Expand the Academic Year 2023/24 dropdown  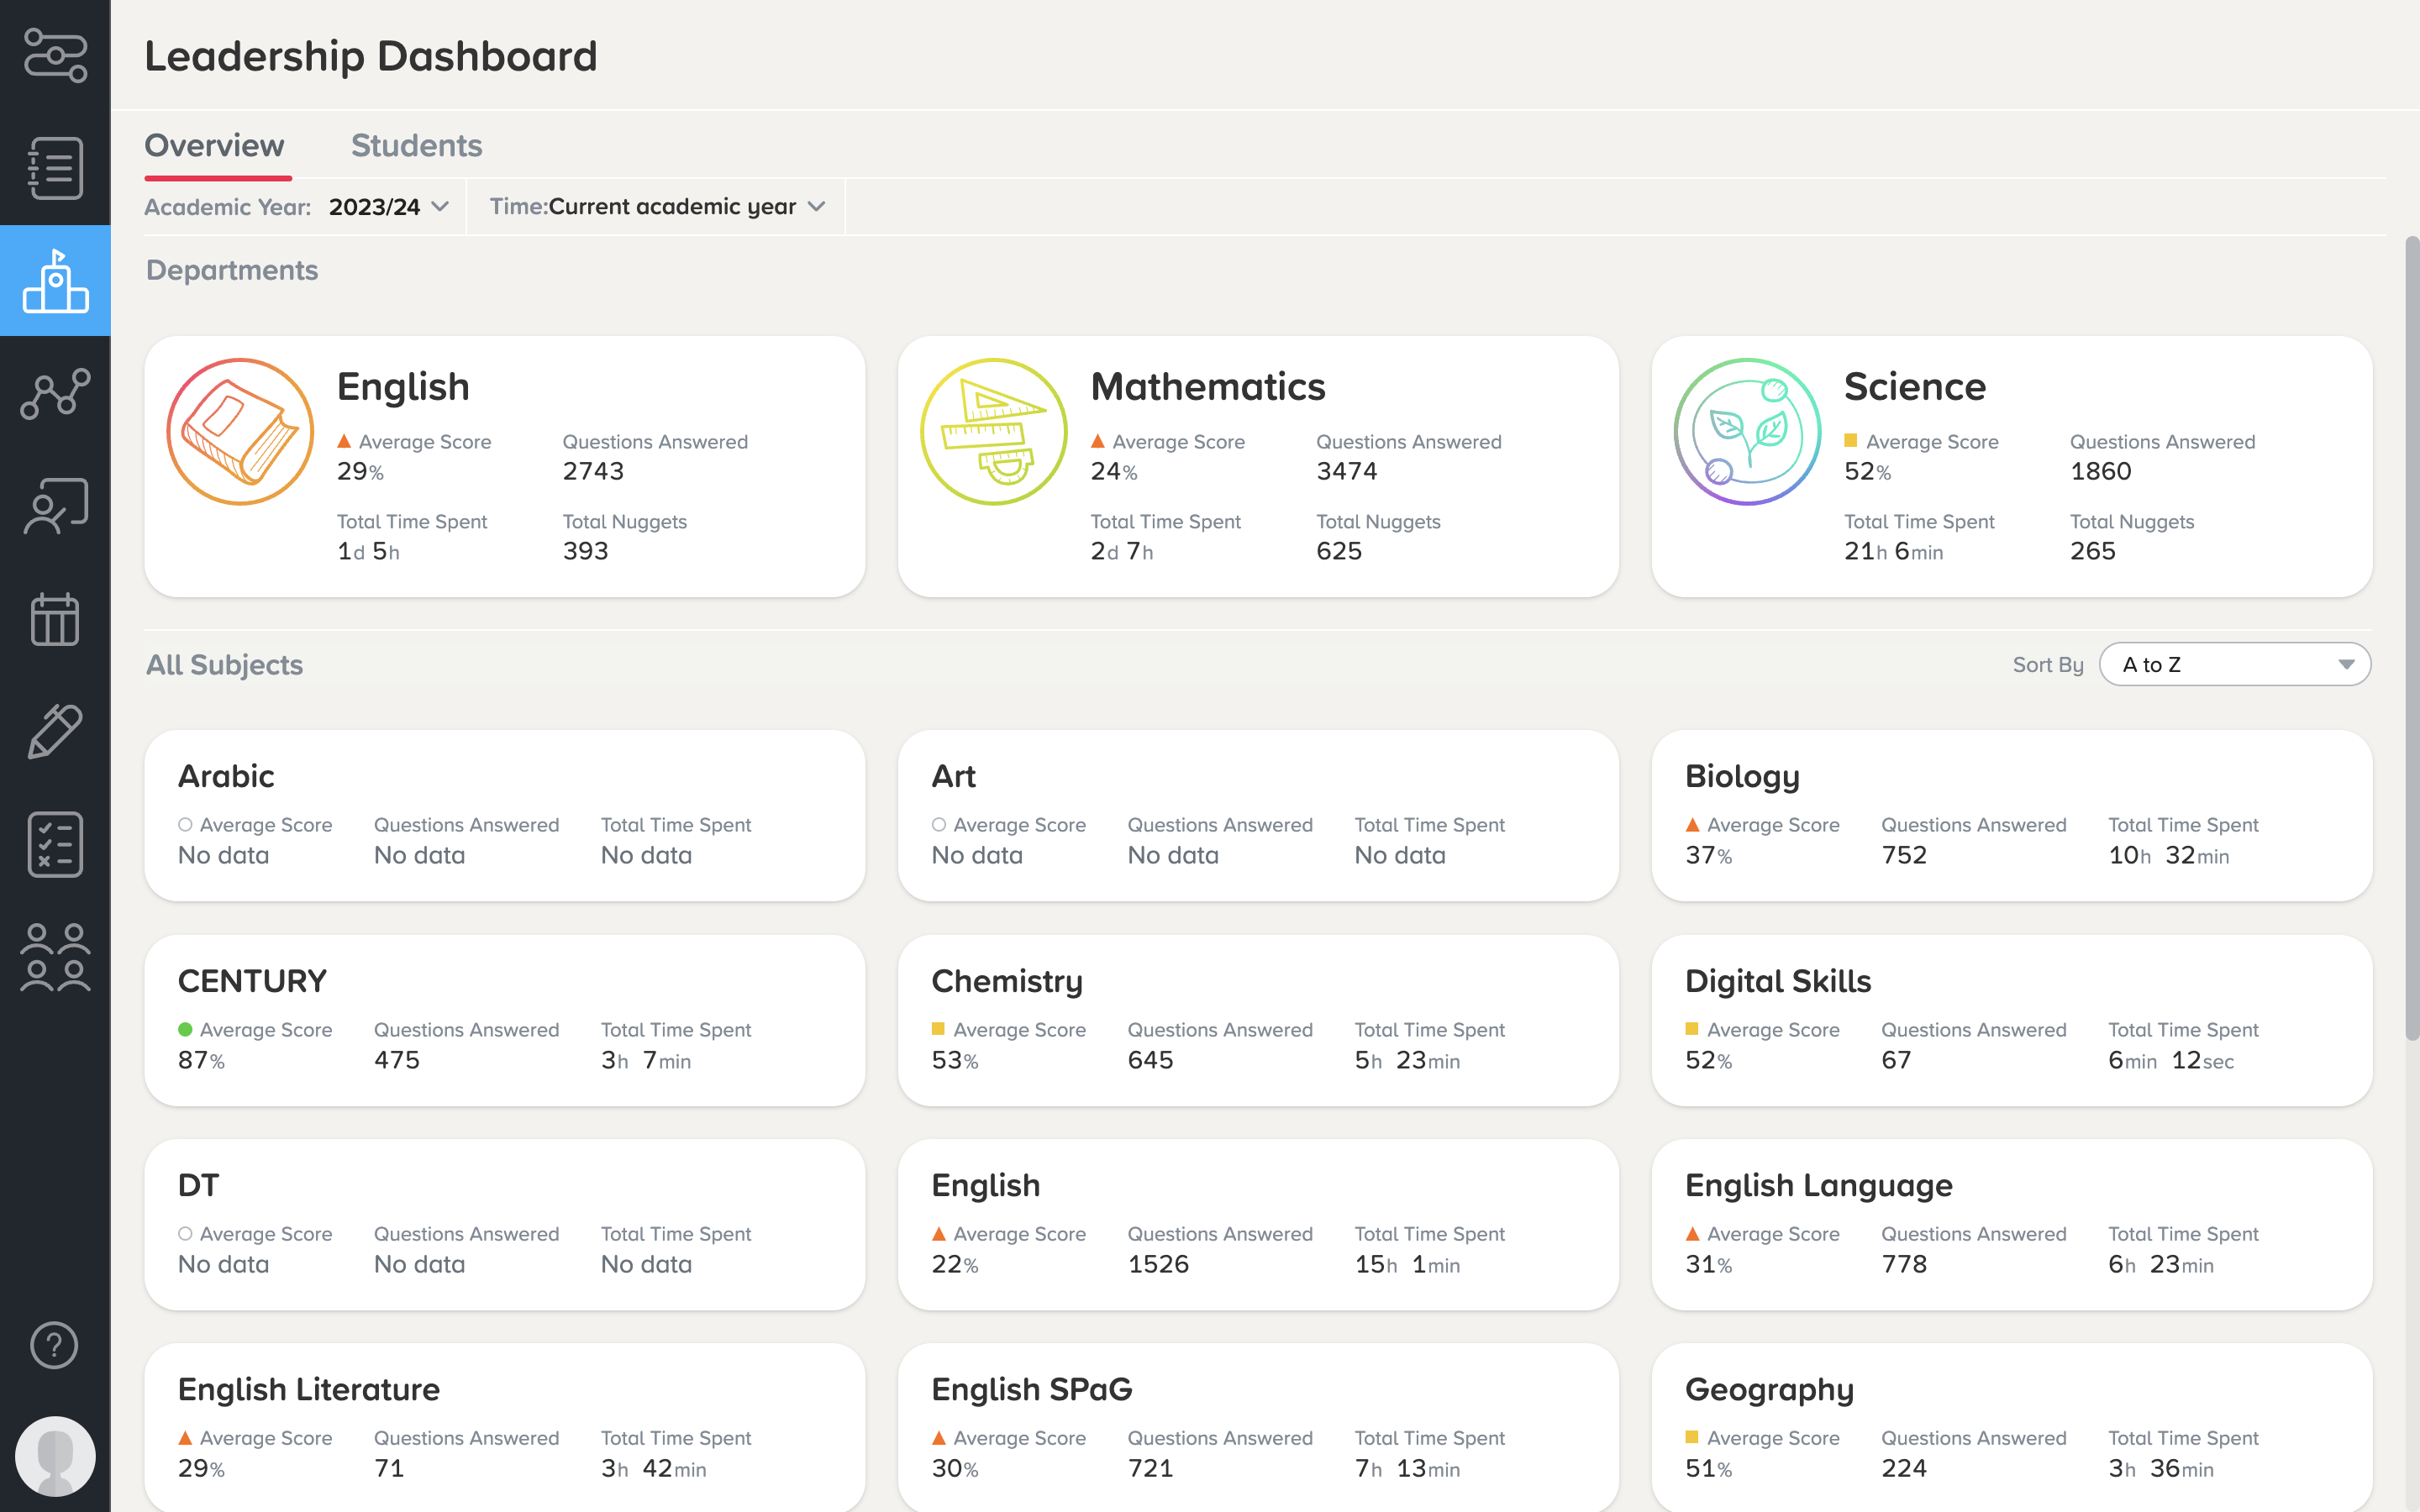388,207
